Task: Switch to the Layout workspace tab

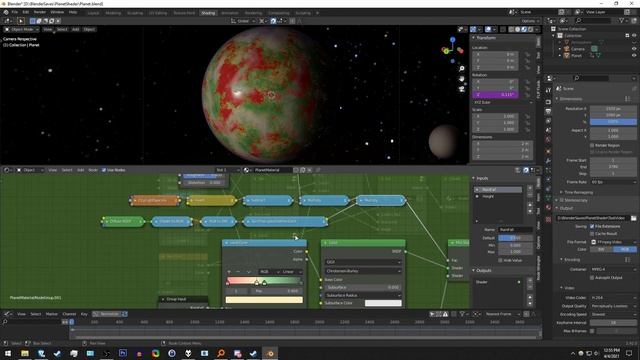Action: point(93,13)
